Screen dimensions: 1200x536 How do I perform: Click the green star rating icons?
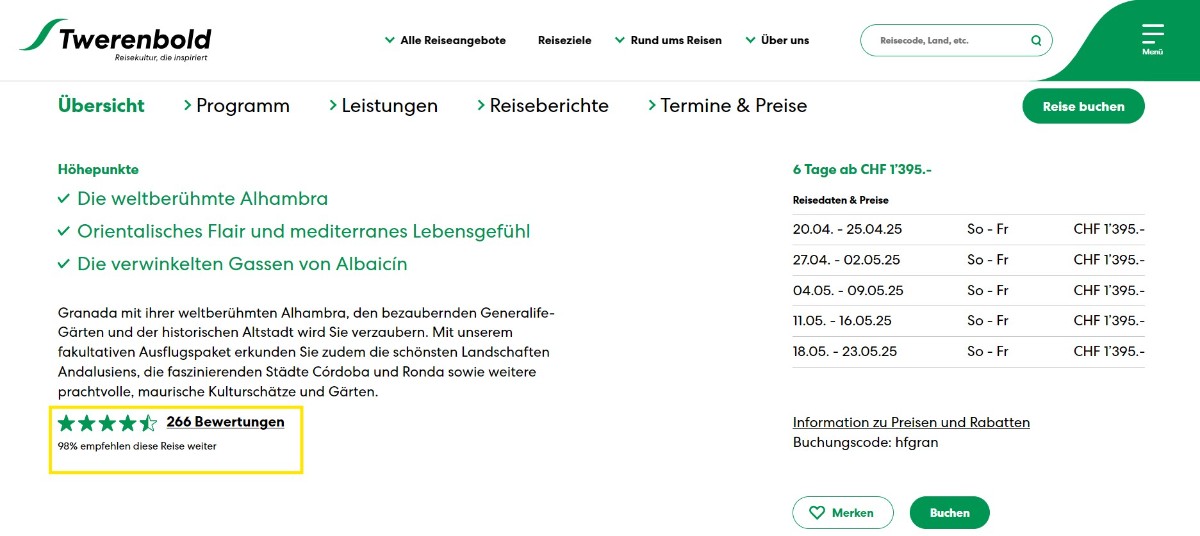click(x=107, y=422)
